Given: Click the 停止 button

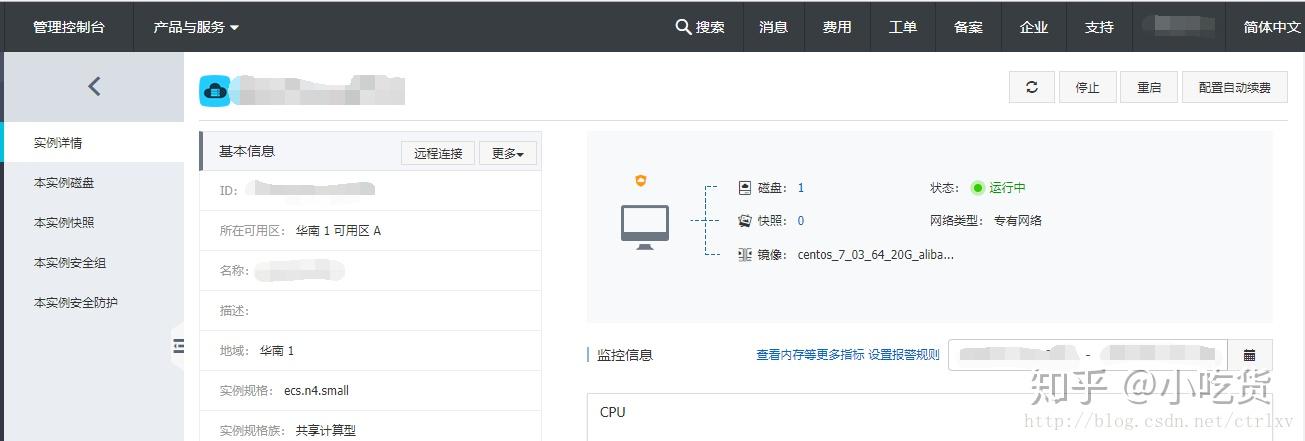Looking at the screenshot, I should click(1087, 87).
